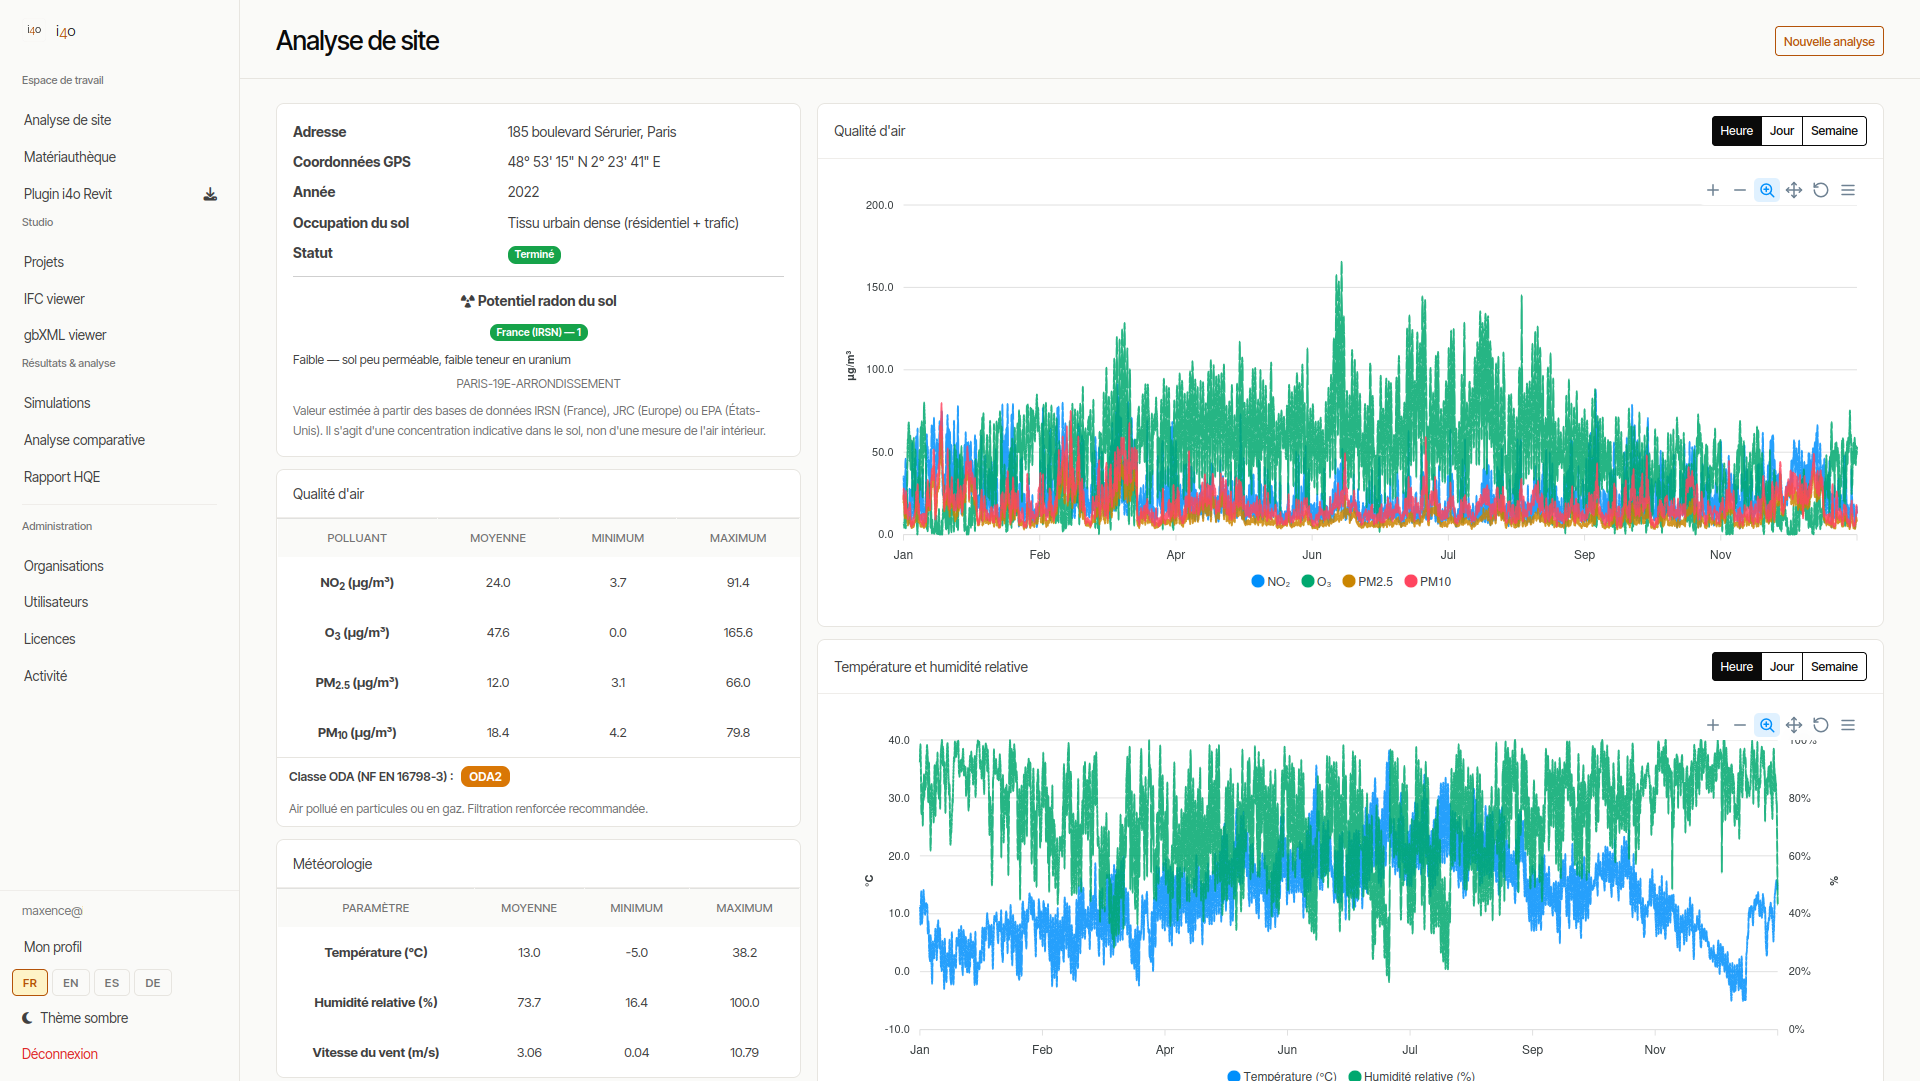
Task: Toggle Humidité relative series in legend
Action: [x=1411, y=1075]
